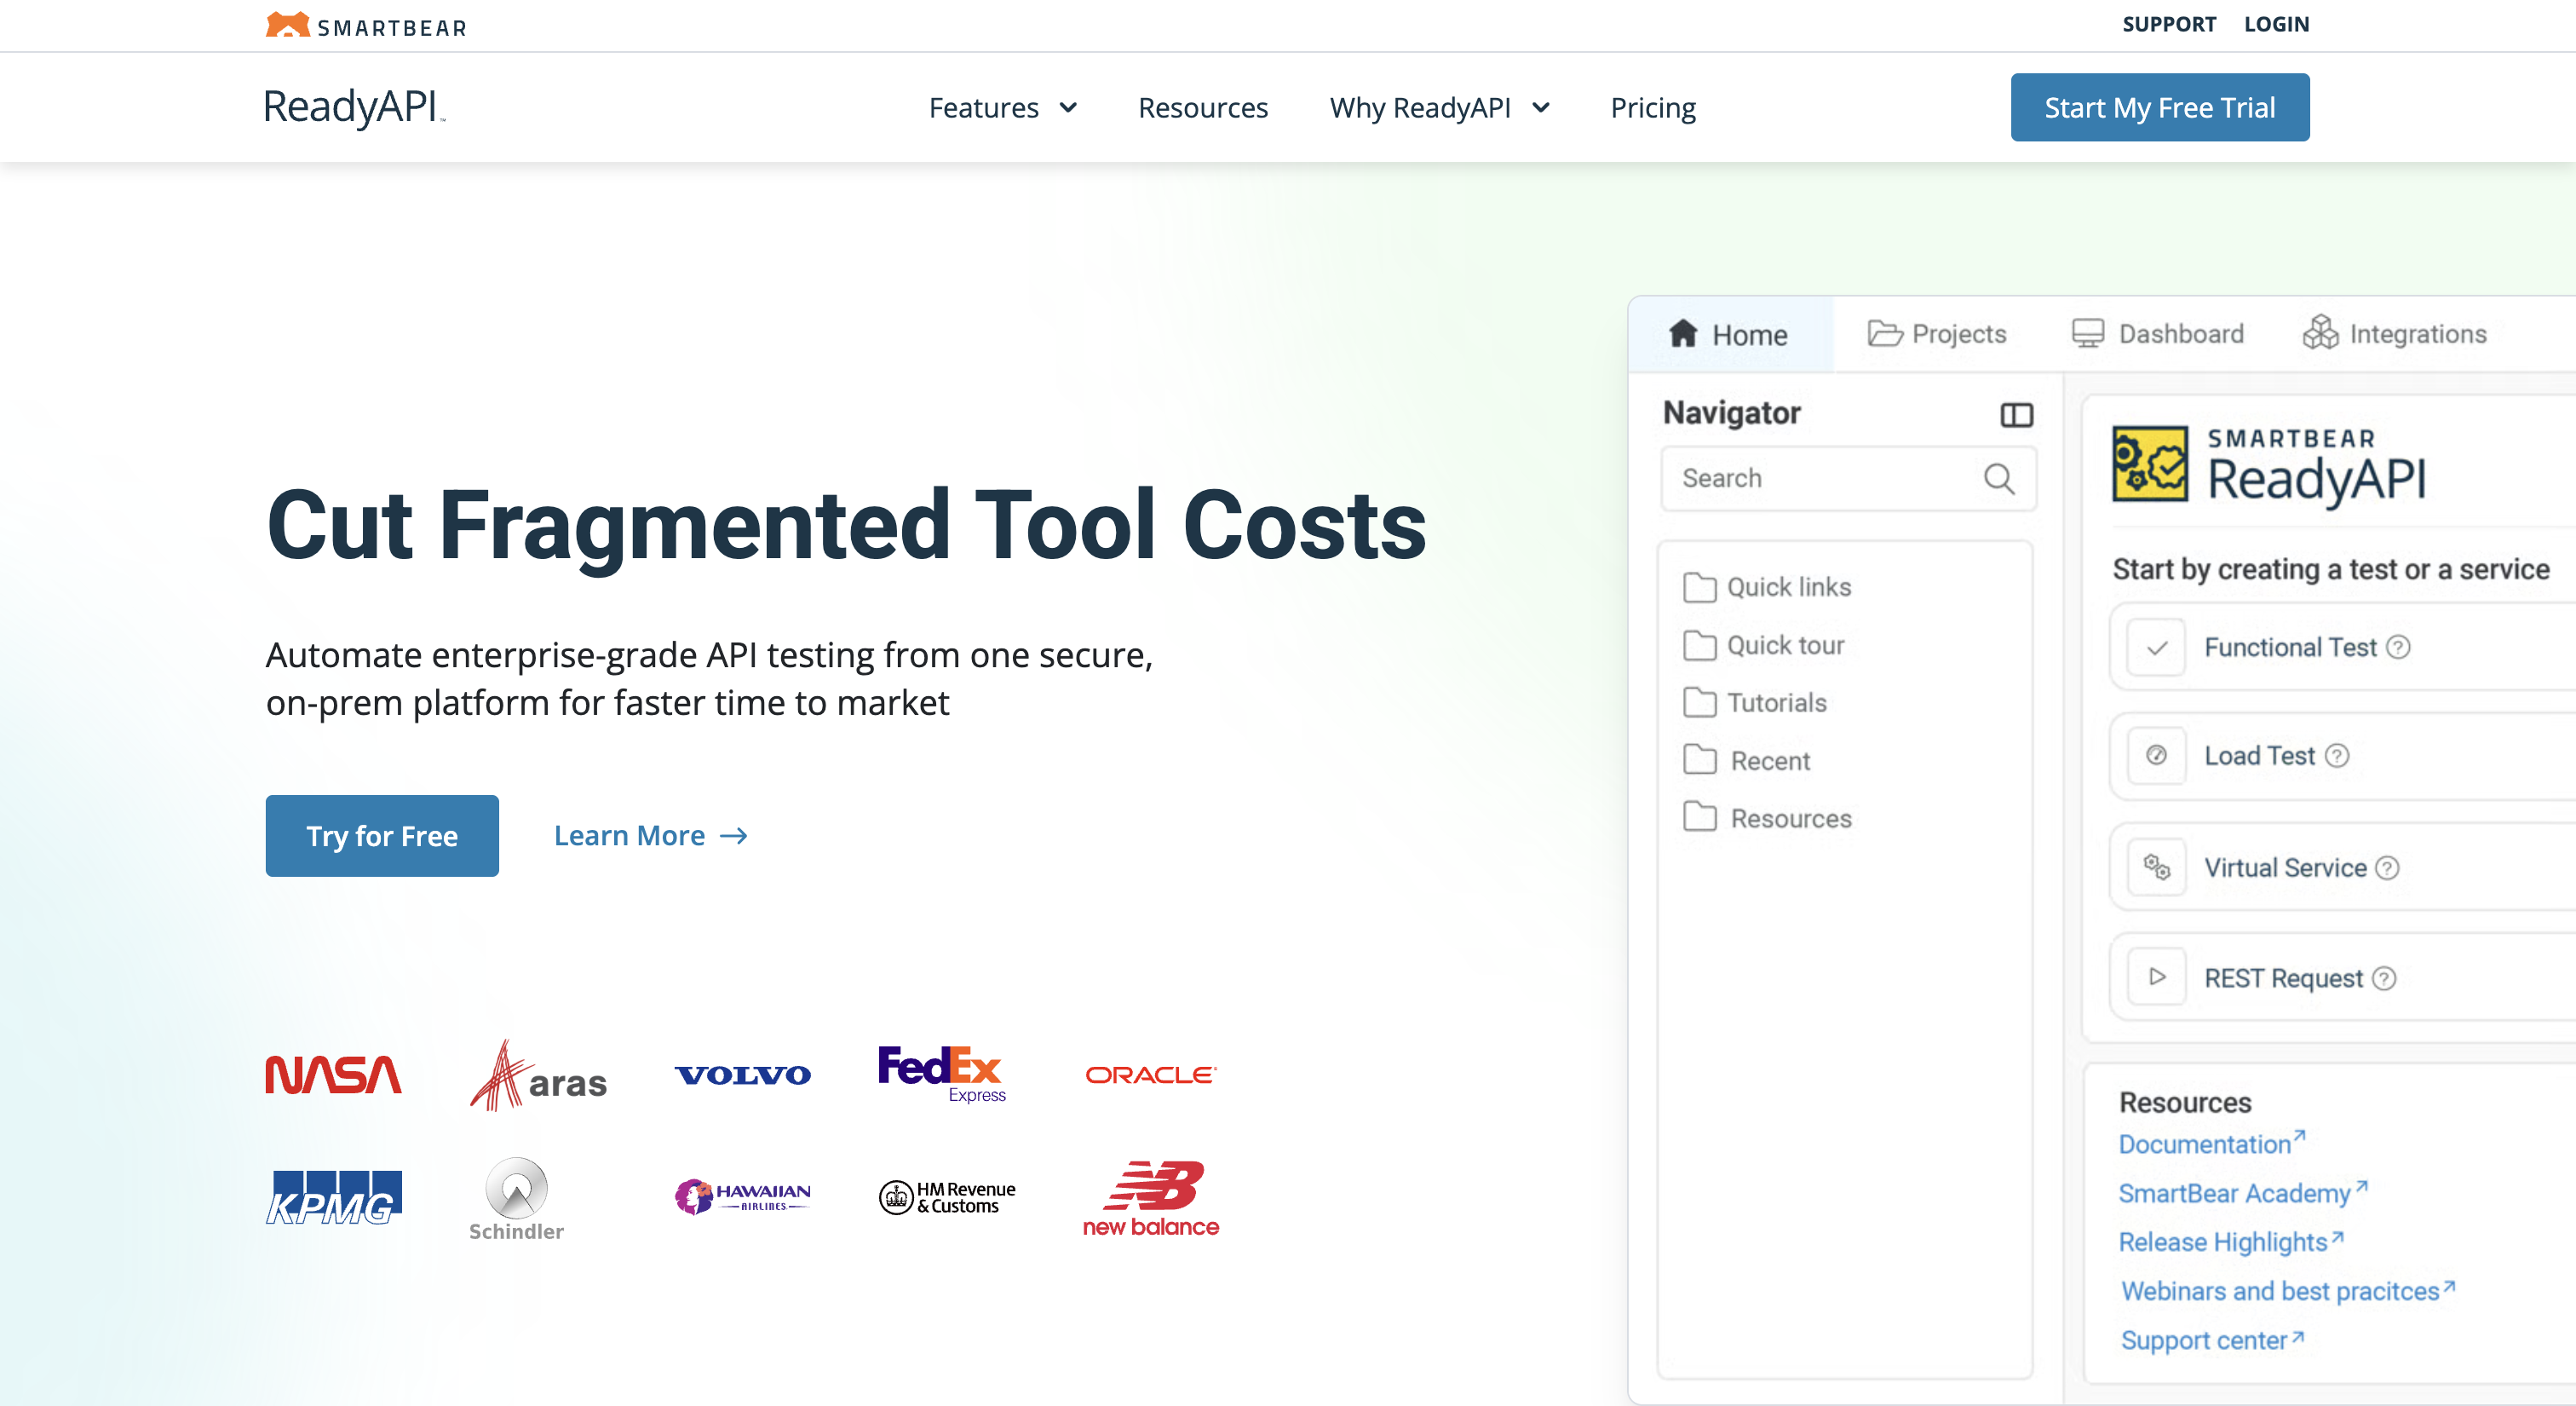Expand the Features dropdown menu

coord(1002,108)
